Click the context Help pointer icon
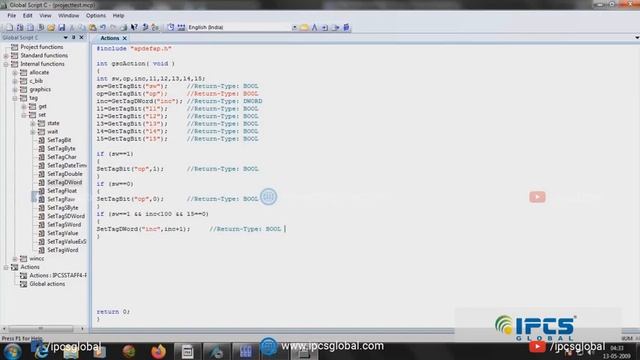Image resolution: width=640 pixels, height=360 pixels. [134, 27]
